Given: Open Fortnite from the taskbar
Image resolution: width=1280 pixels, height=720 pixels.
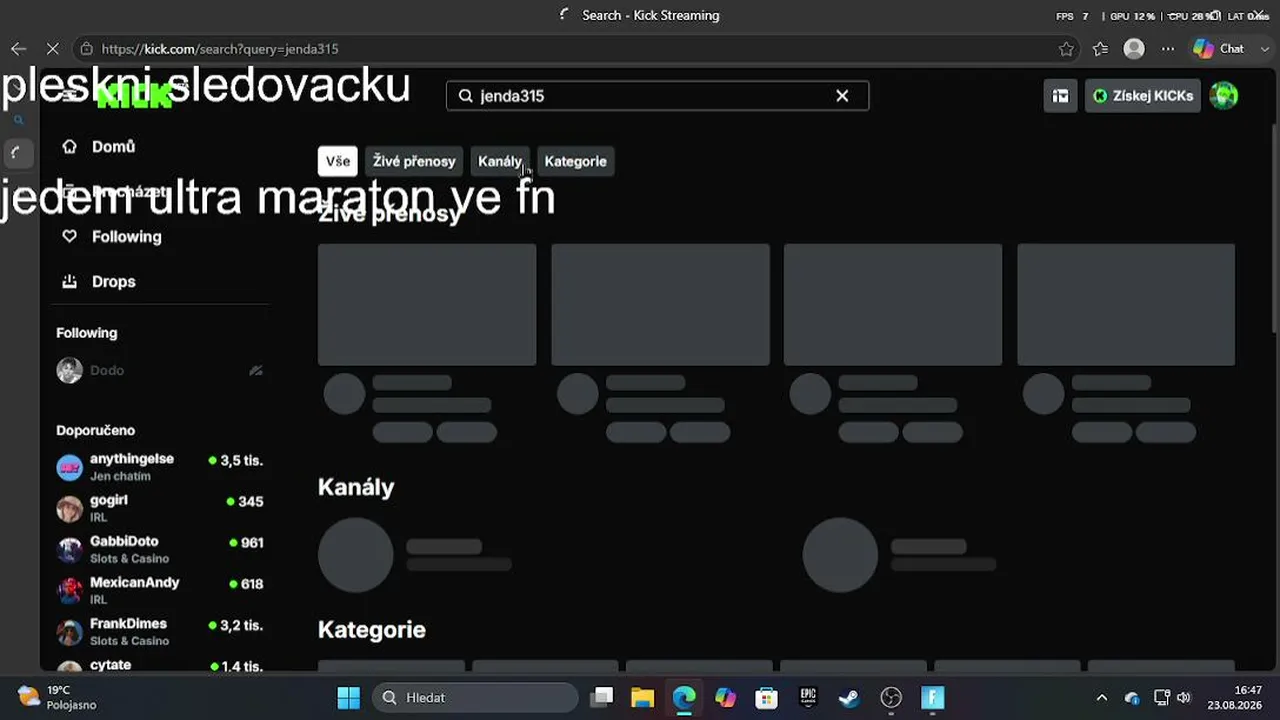Looking at the screenshot, I should (932, 698).
